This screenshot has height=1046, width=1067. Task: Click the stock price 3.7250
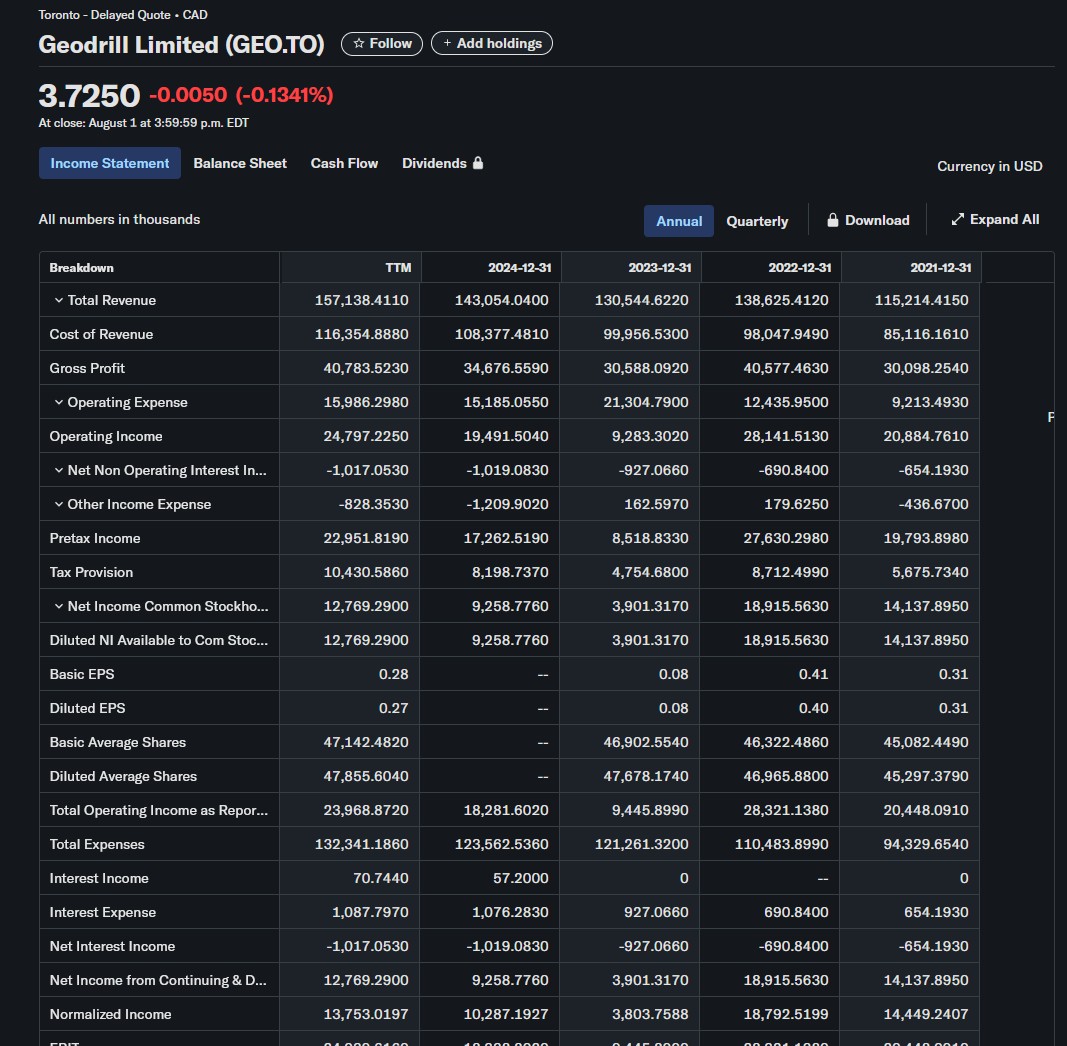click(x=89, y=96)
